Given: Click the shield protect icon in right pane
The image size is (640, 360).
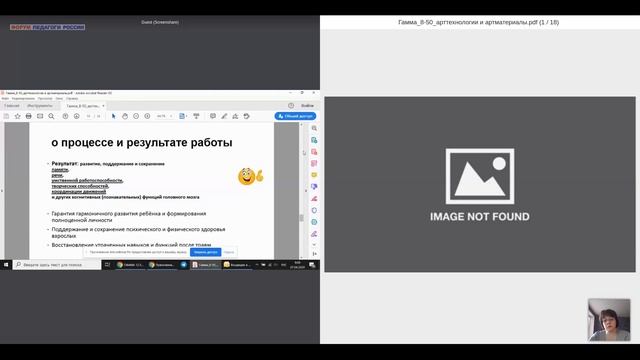Looking at the screenshot, I should coord(314,211).
